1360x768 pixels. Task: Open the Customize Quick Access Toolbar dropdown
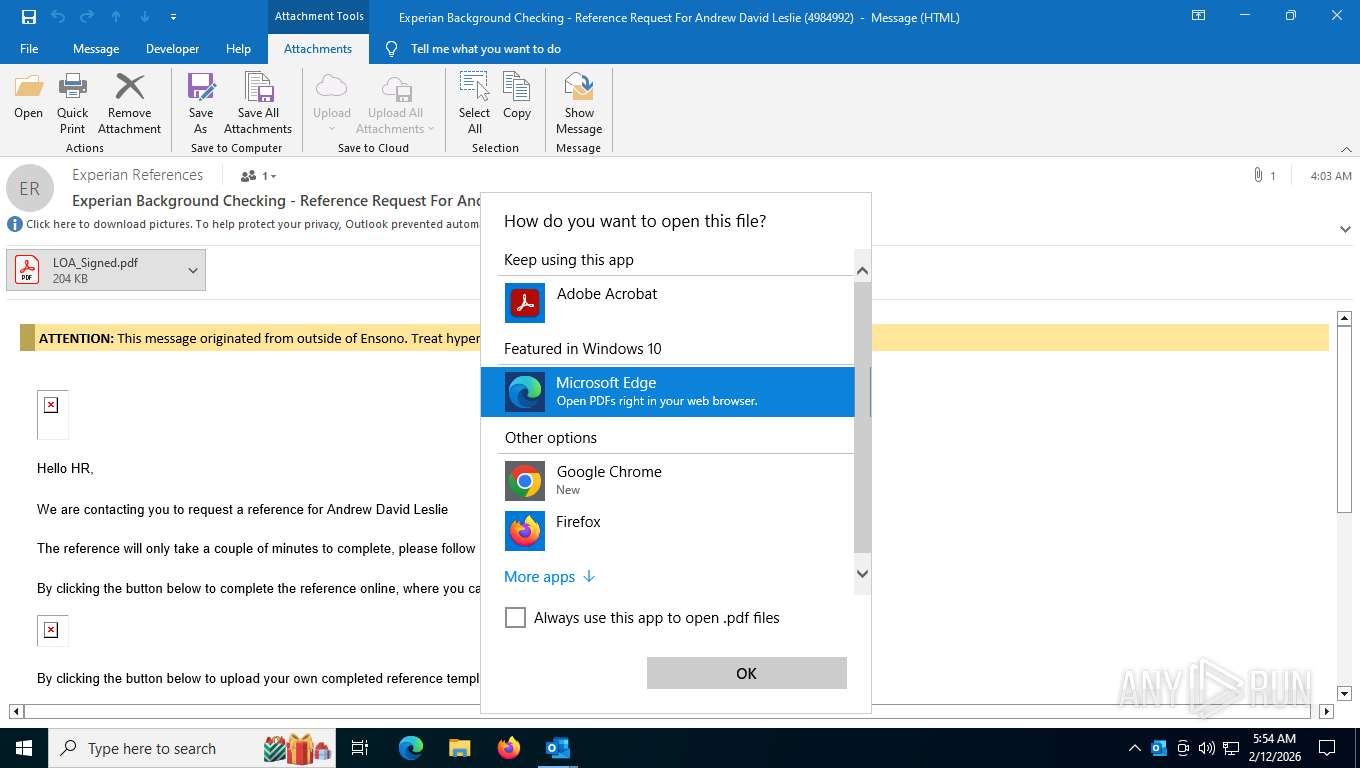tap(174, 17)
